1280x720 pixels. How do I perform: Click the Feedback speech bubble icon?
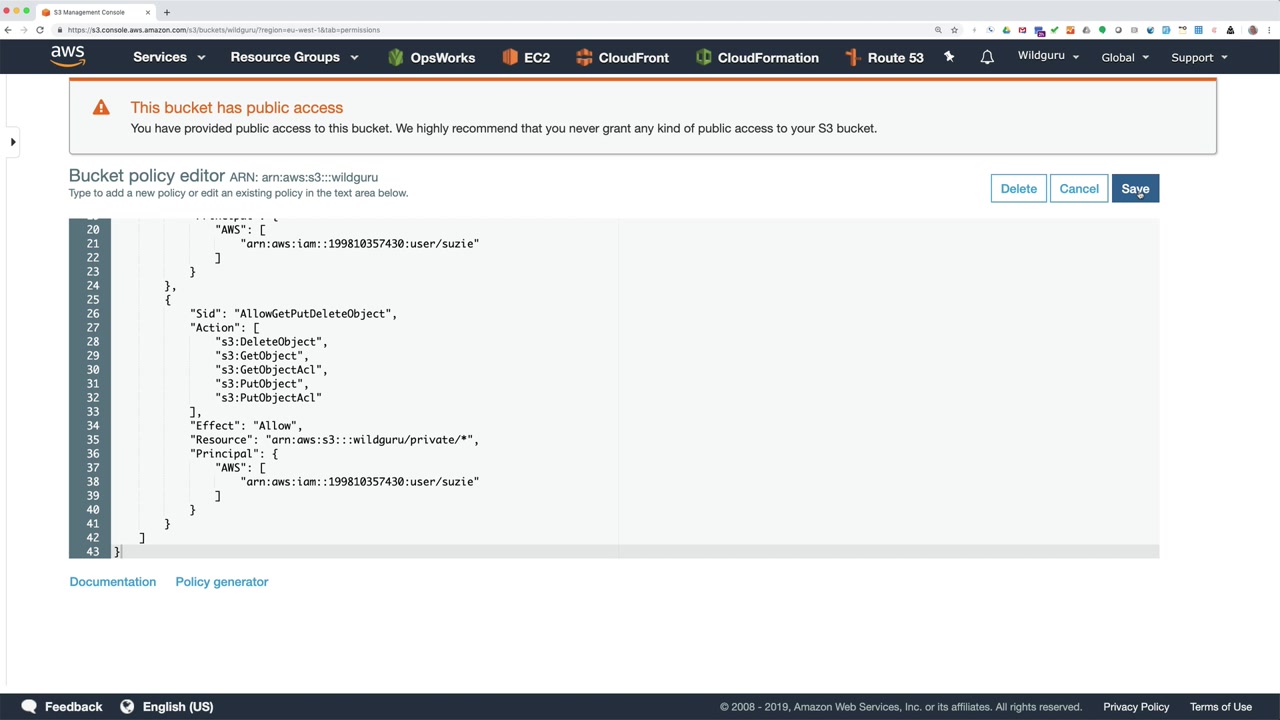pyautogui.click(x=29, y=706)
